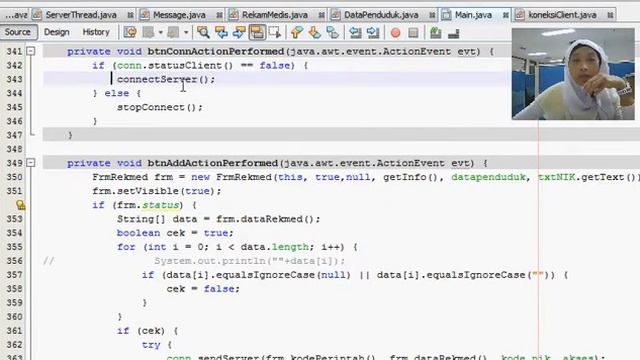The width and height of the screenshot is (640, 360).
Task: Click the connectServer() call in the code
Action: (166, 79)
